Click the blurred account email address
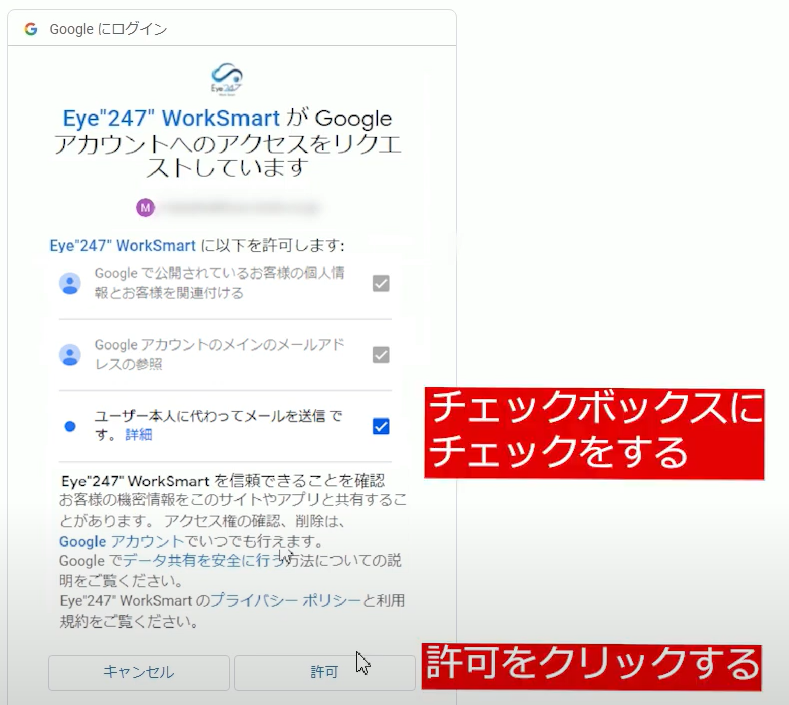 coord(242,207)
